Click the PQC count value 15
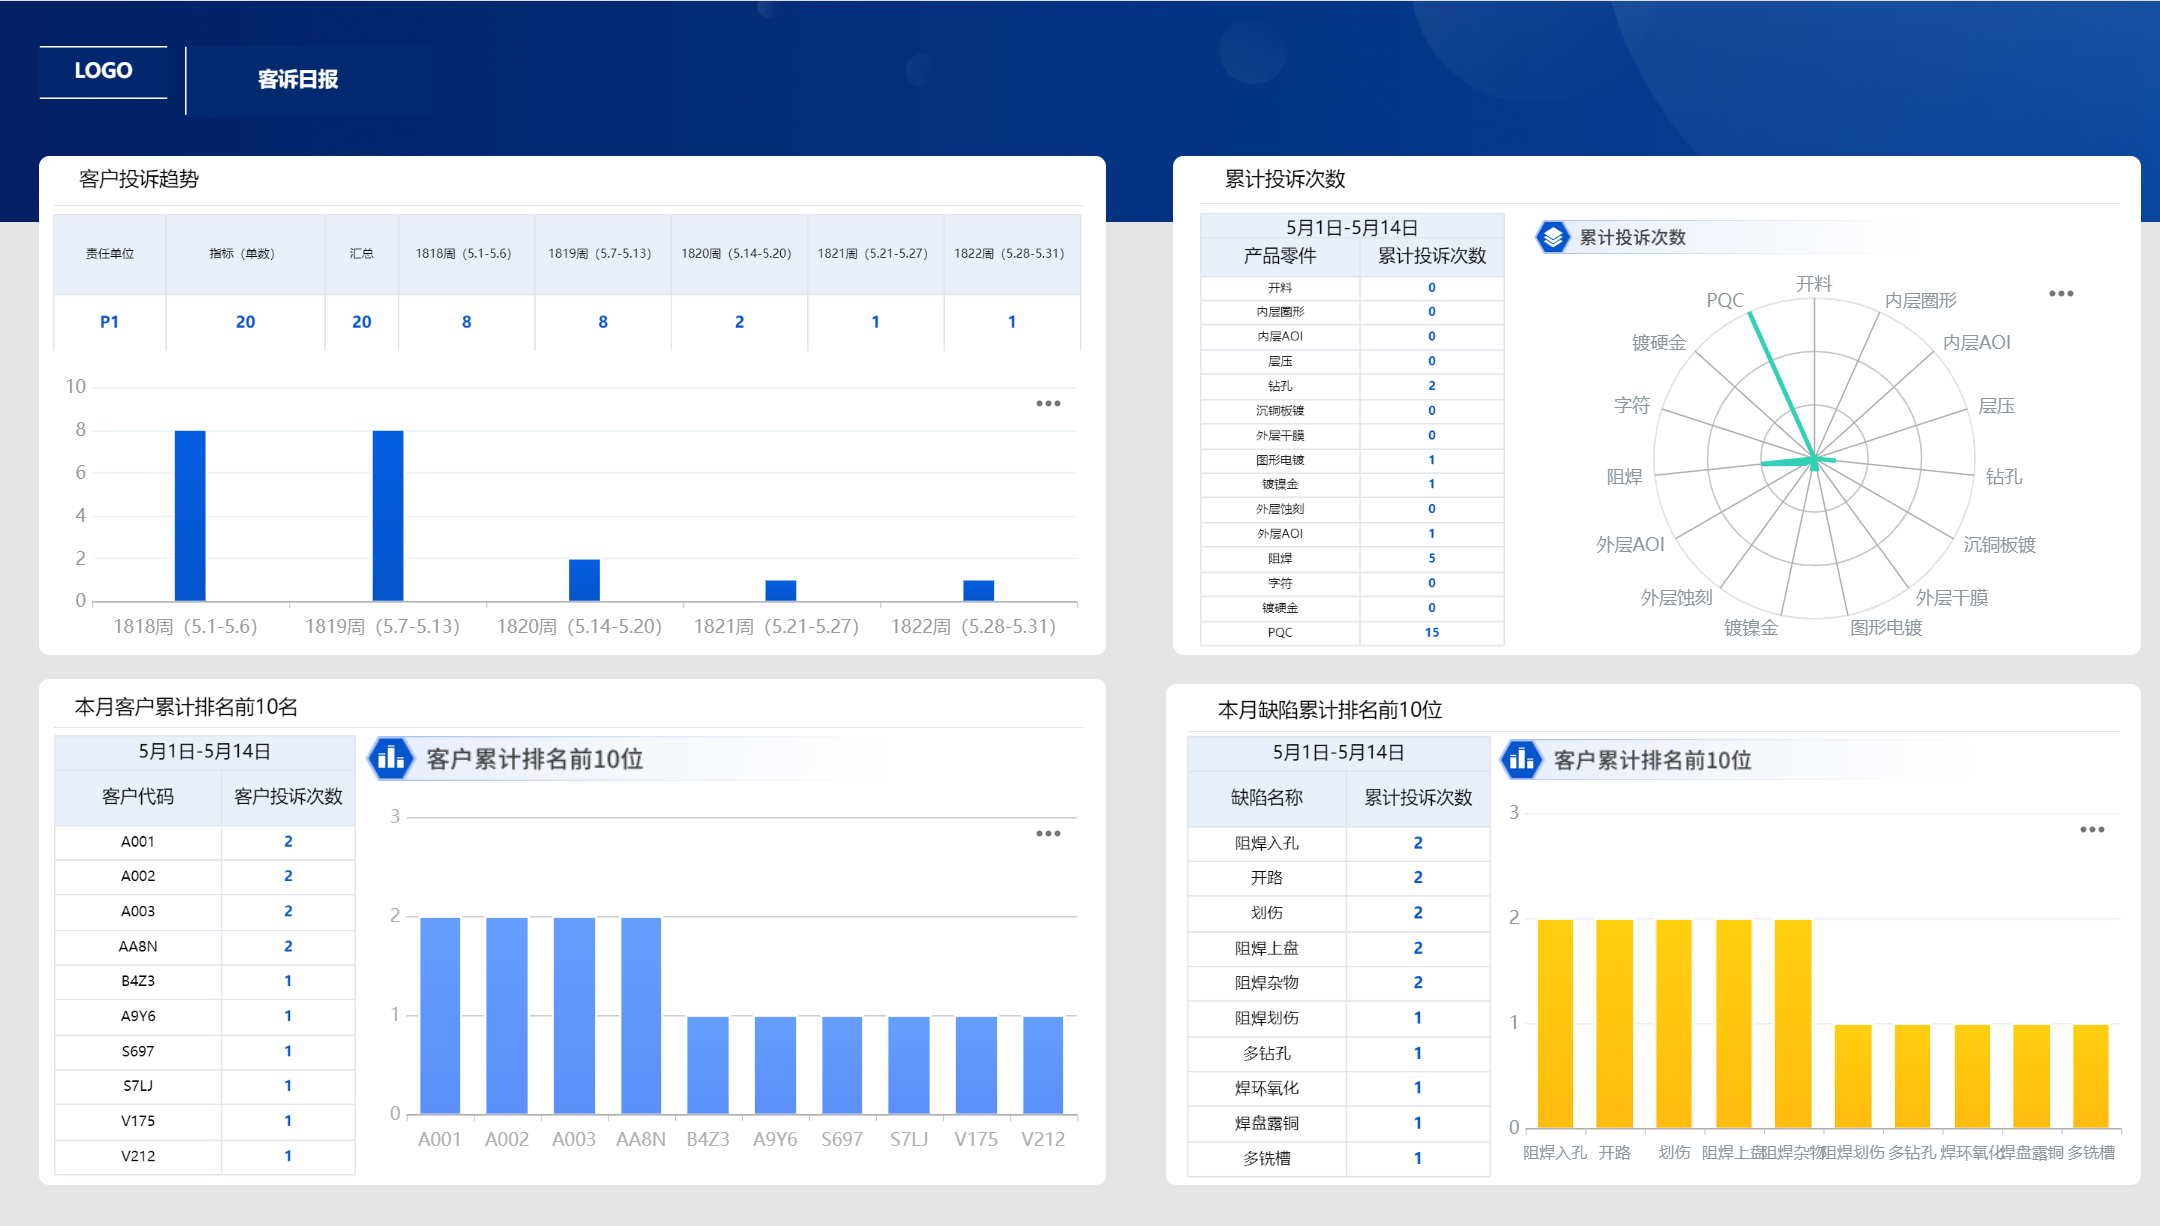The image size is (2160, 1226). click(1431, 632)
